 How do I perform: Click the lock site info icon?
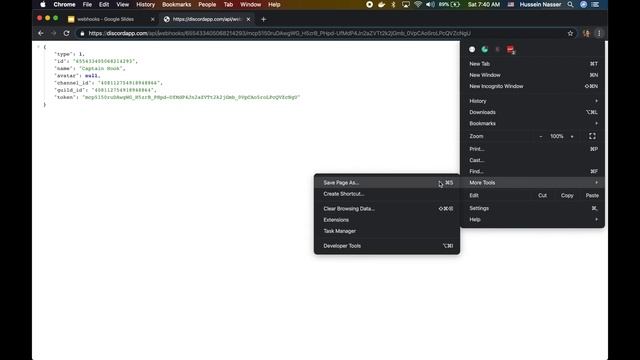tap(82, 33)
